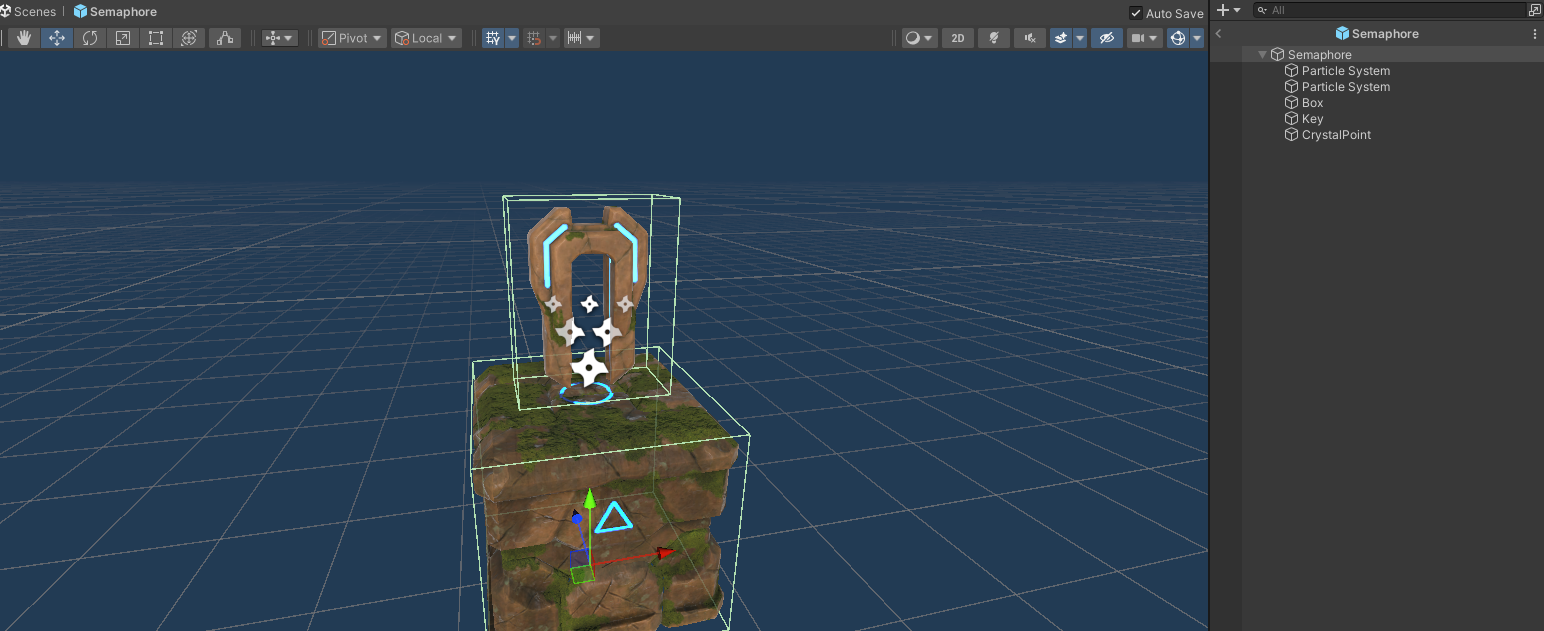Toggle grid snapping
The image size is (1544, 631).
534,38
